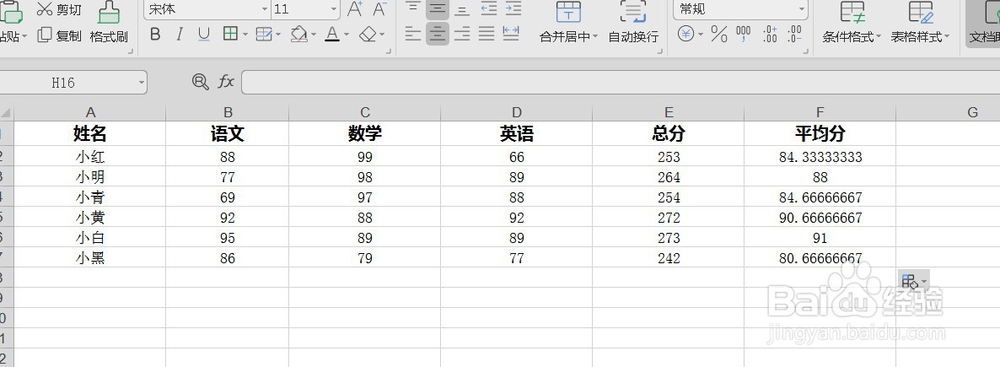This screenshot has width=1000, height=367.
Task: Select the cell containing 84.33333333
Action: 820,156
